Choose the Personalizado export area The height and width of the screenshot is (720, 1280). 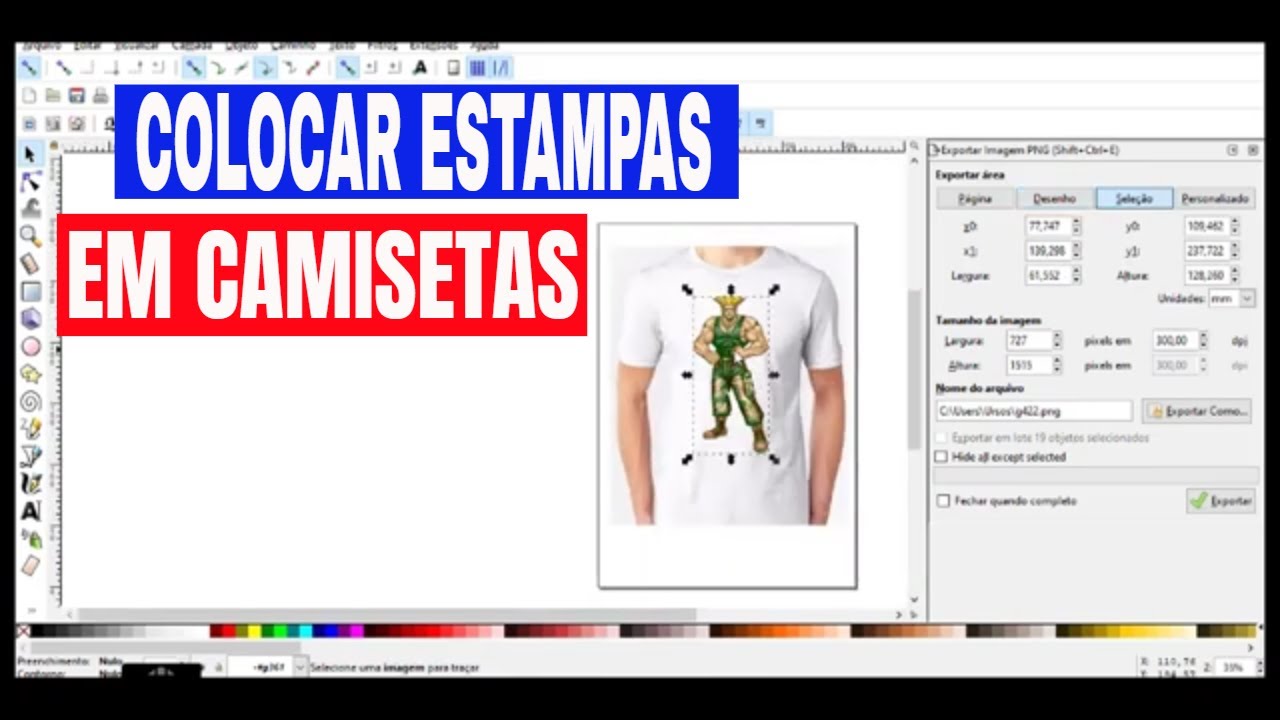(x=1214, y=198)
